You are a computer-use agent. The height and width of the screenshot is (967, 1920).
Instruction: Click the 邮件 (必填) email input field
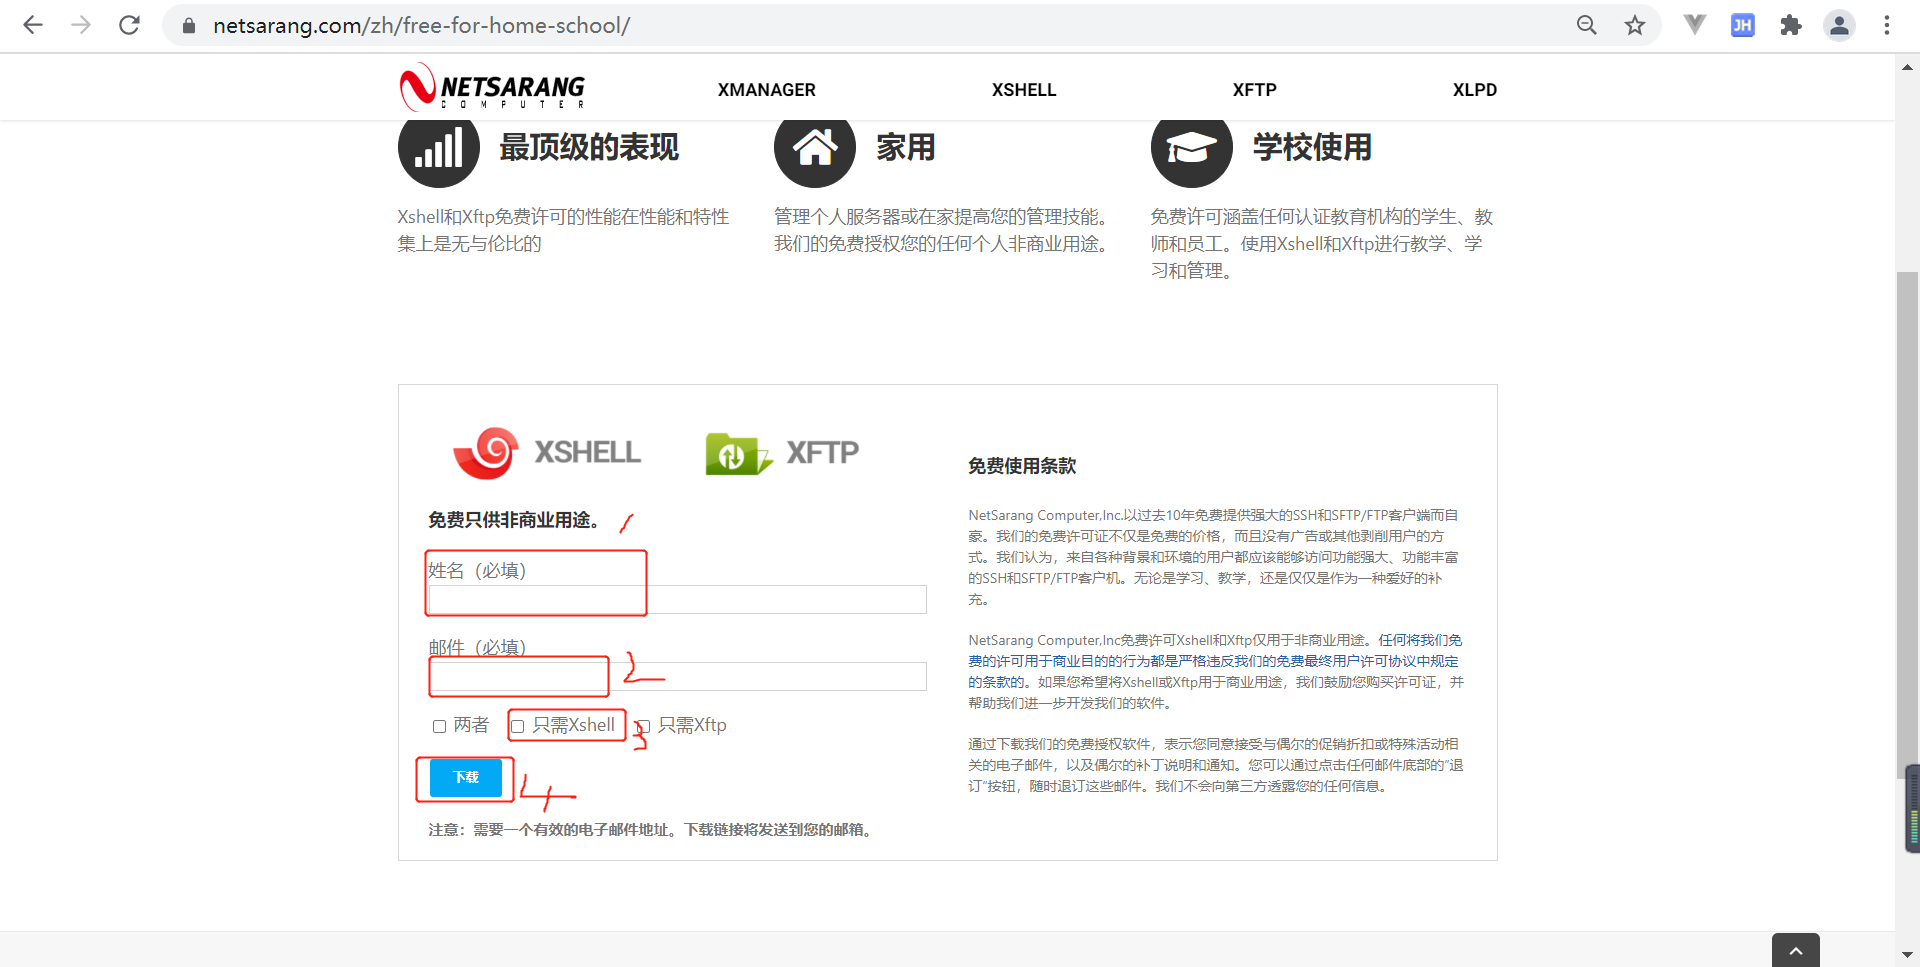pos(677,676)
